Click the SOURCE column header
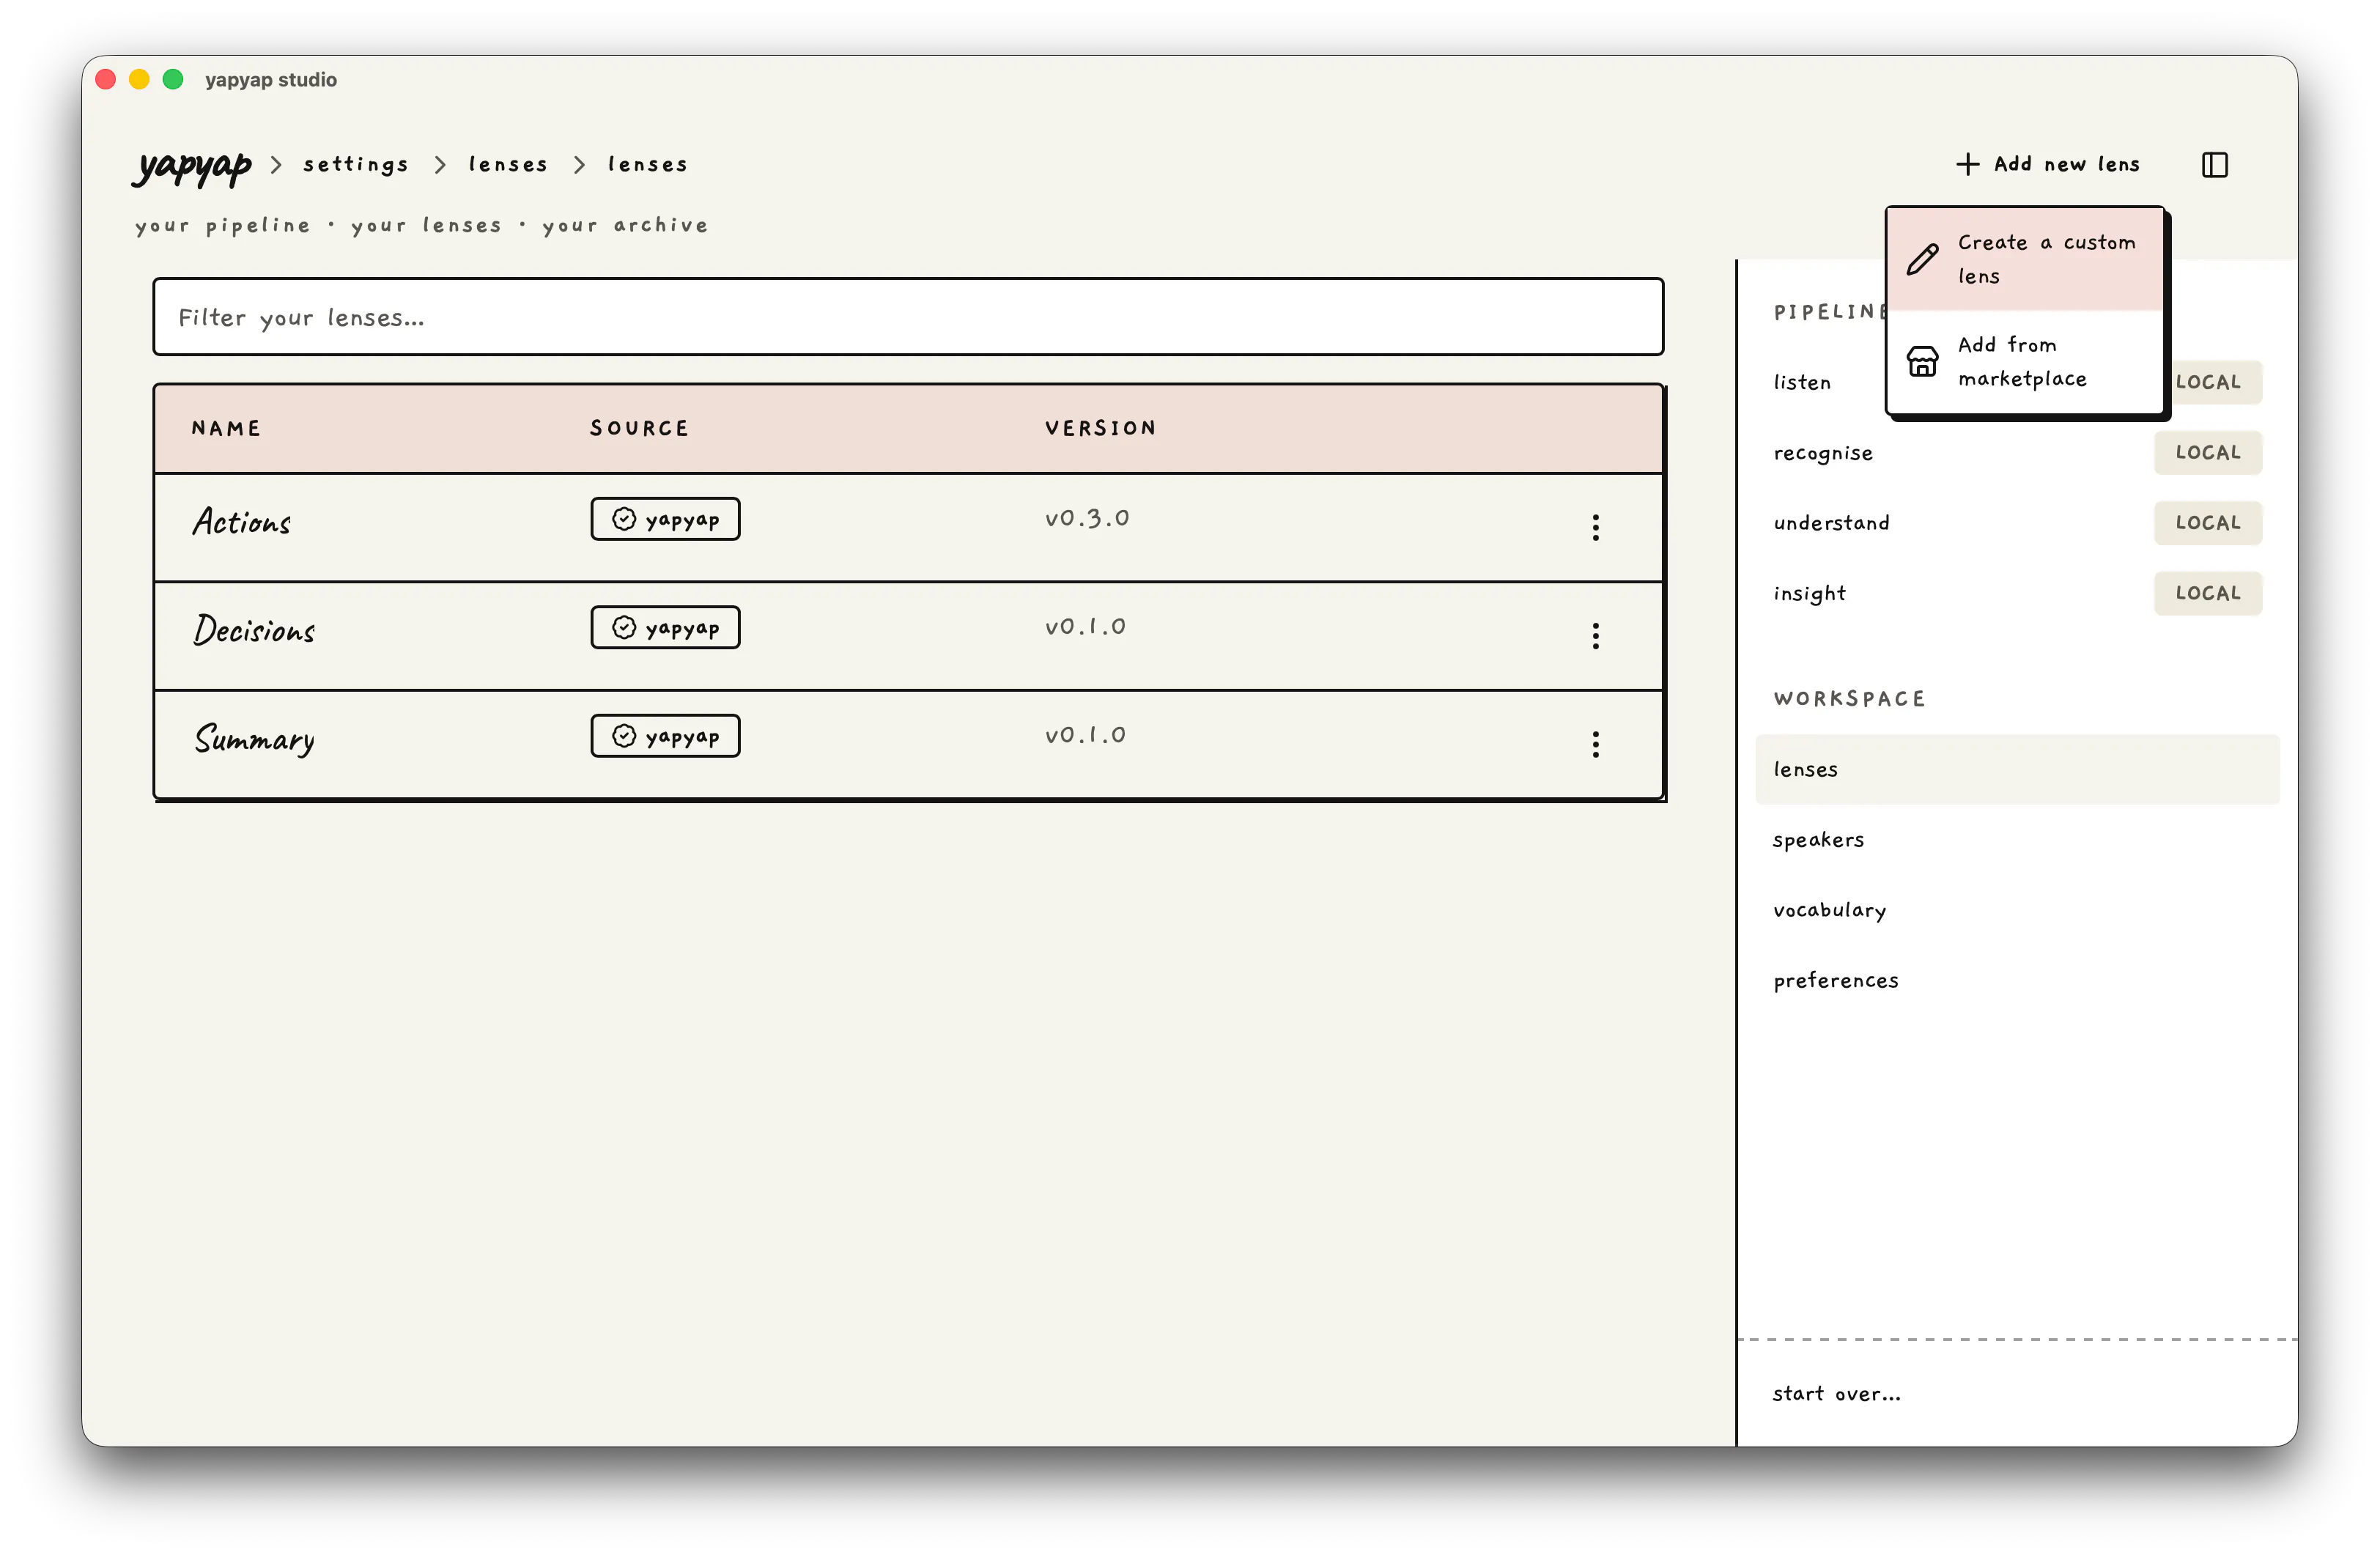2380x1555 pixels. coord(639,428)
